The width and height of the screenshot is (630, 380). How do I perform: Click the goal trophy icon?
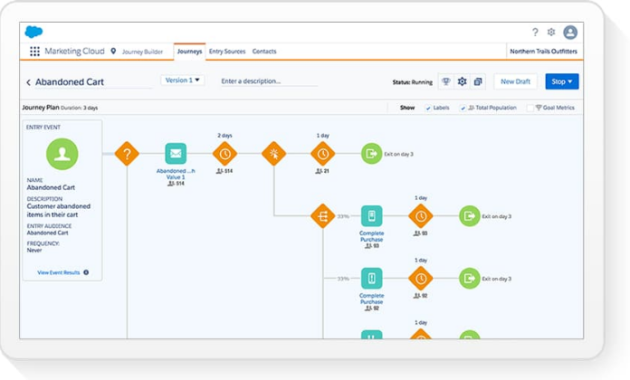[446, 82]
